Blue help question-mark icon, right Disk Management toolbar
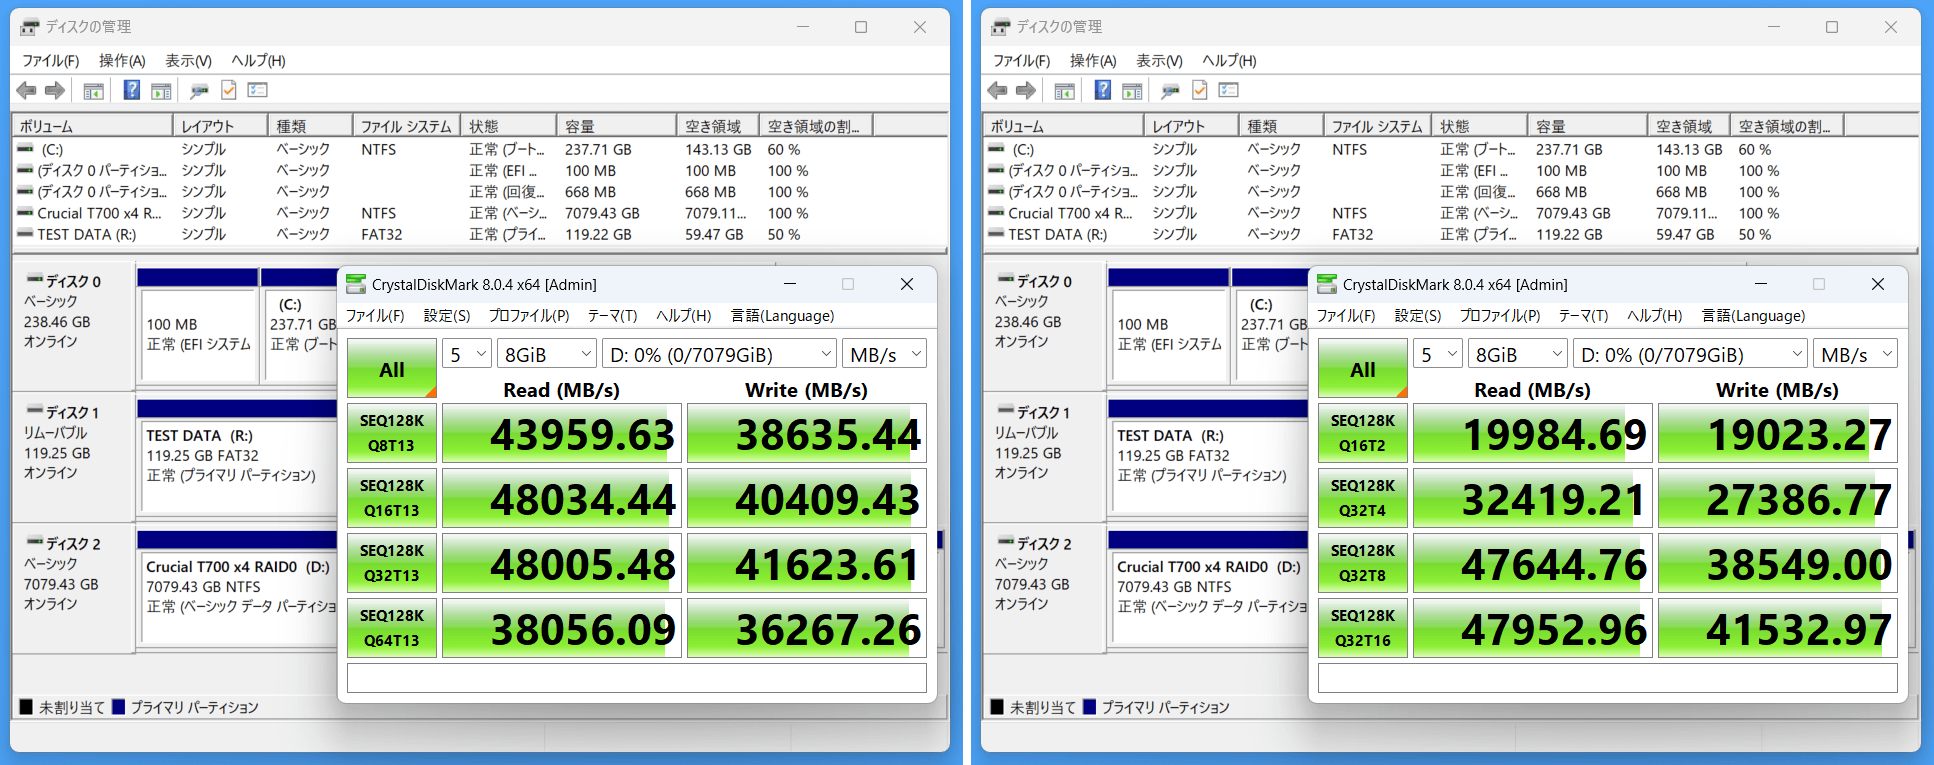Screen dimensions: 1934x765 [1102, 90]
